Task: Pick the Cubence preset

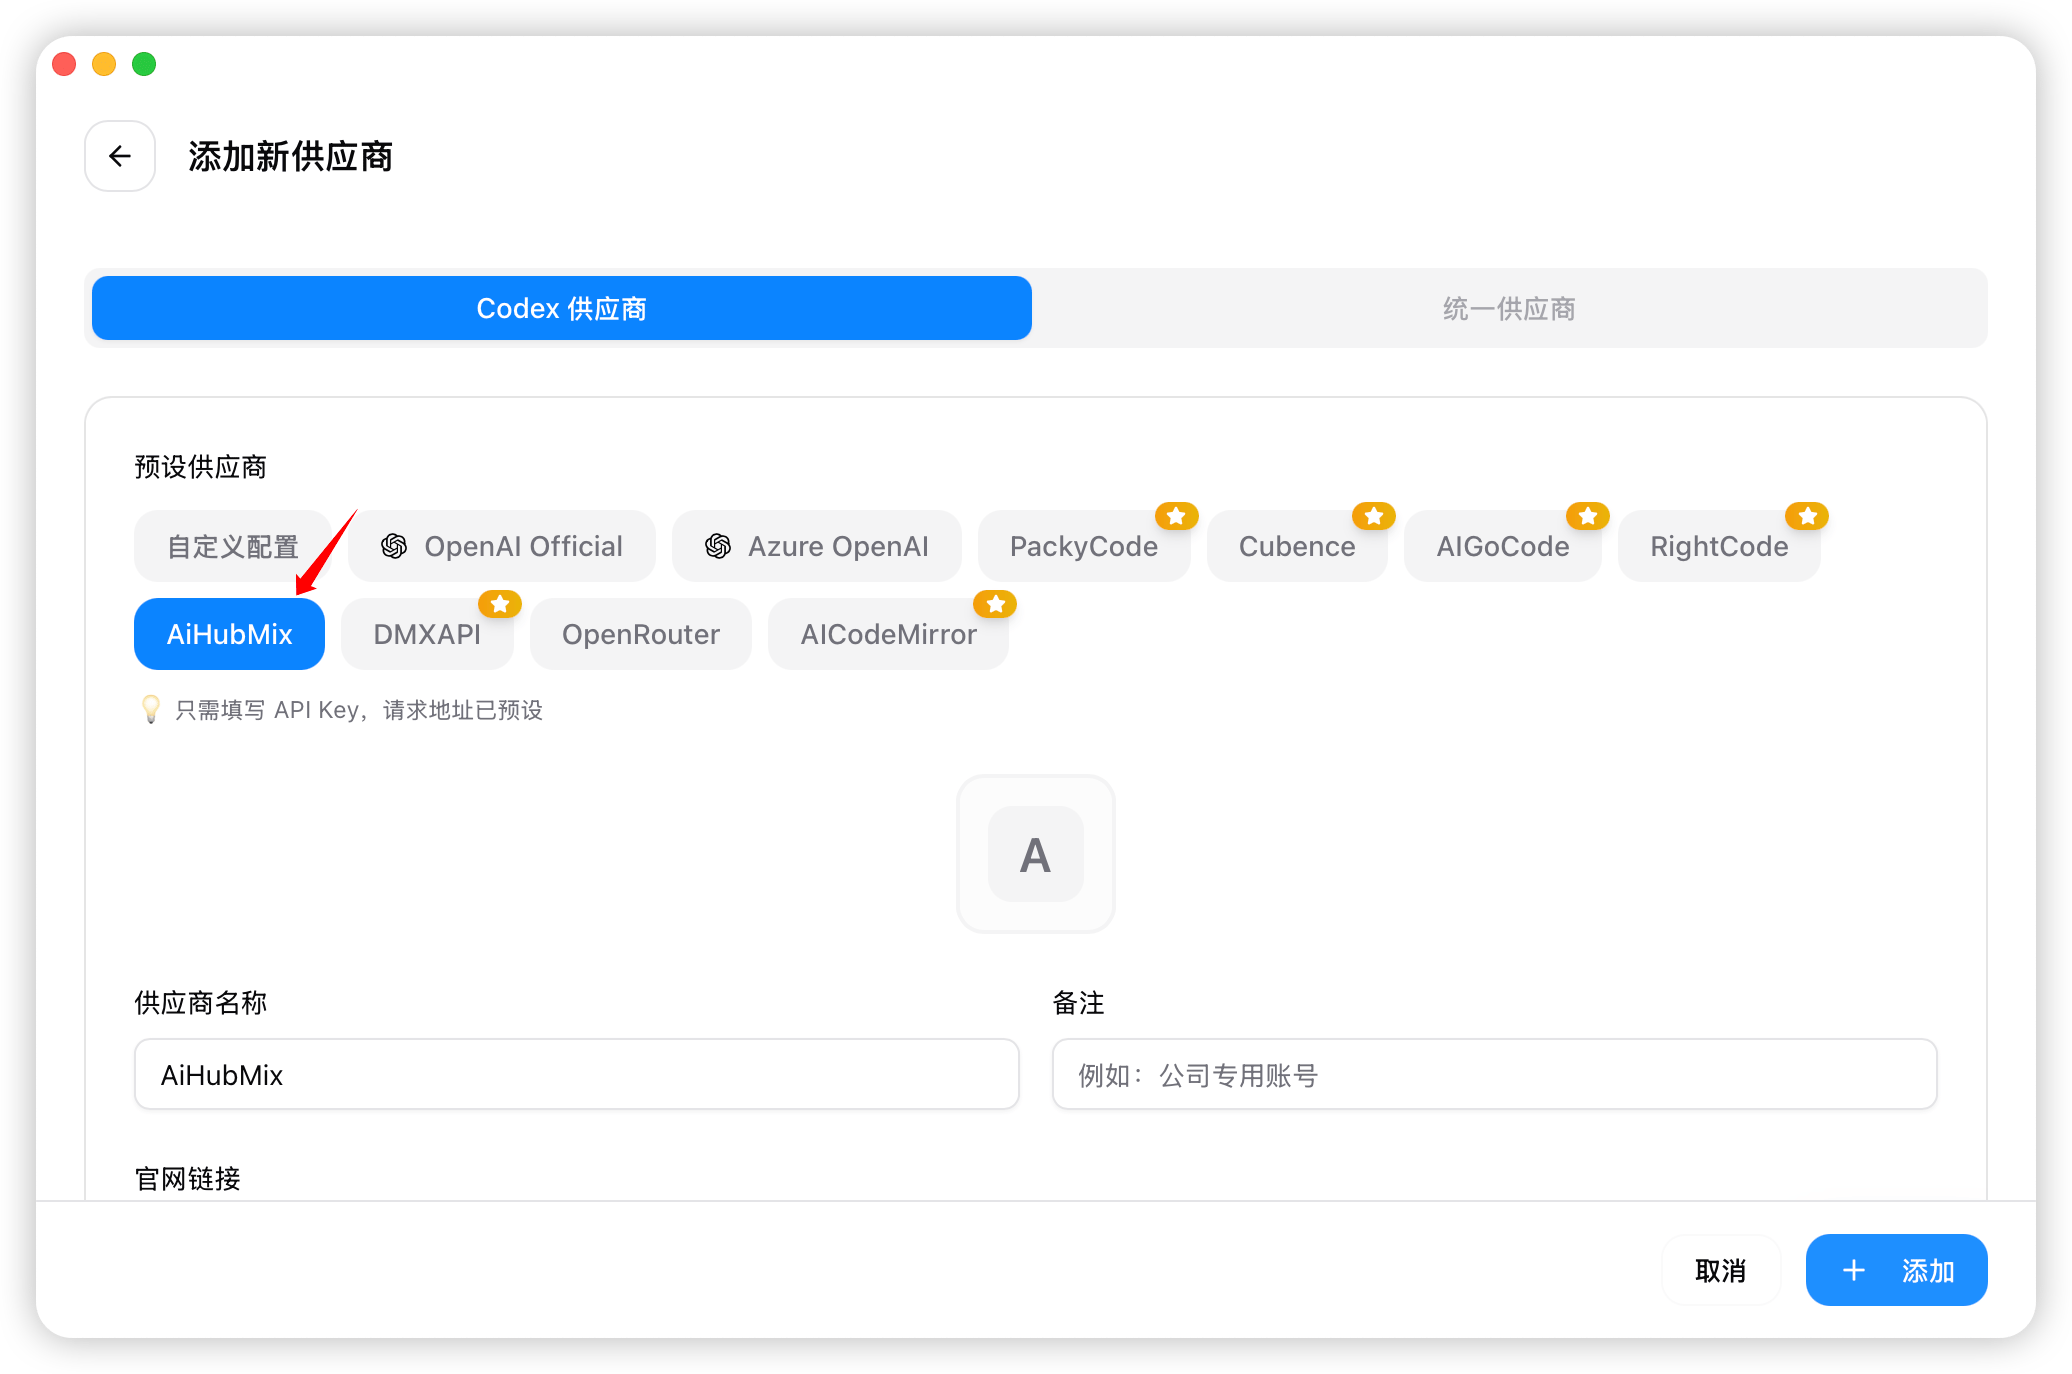Action: coord(1297,546)
